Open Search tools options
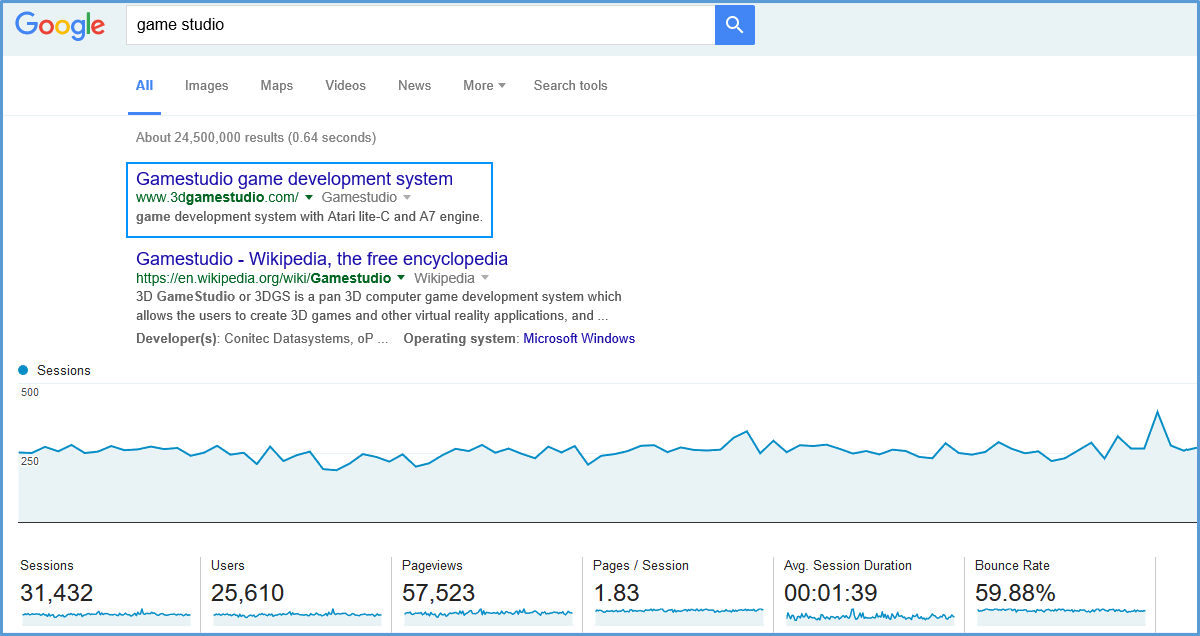The image size is (1200, 636). (571, 86)
